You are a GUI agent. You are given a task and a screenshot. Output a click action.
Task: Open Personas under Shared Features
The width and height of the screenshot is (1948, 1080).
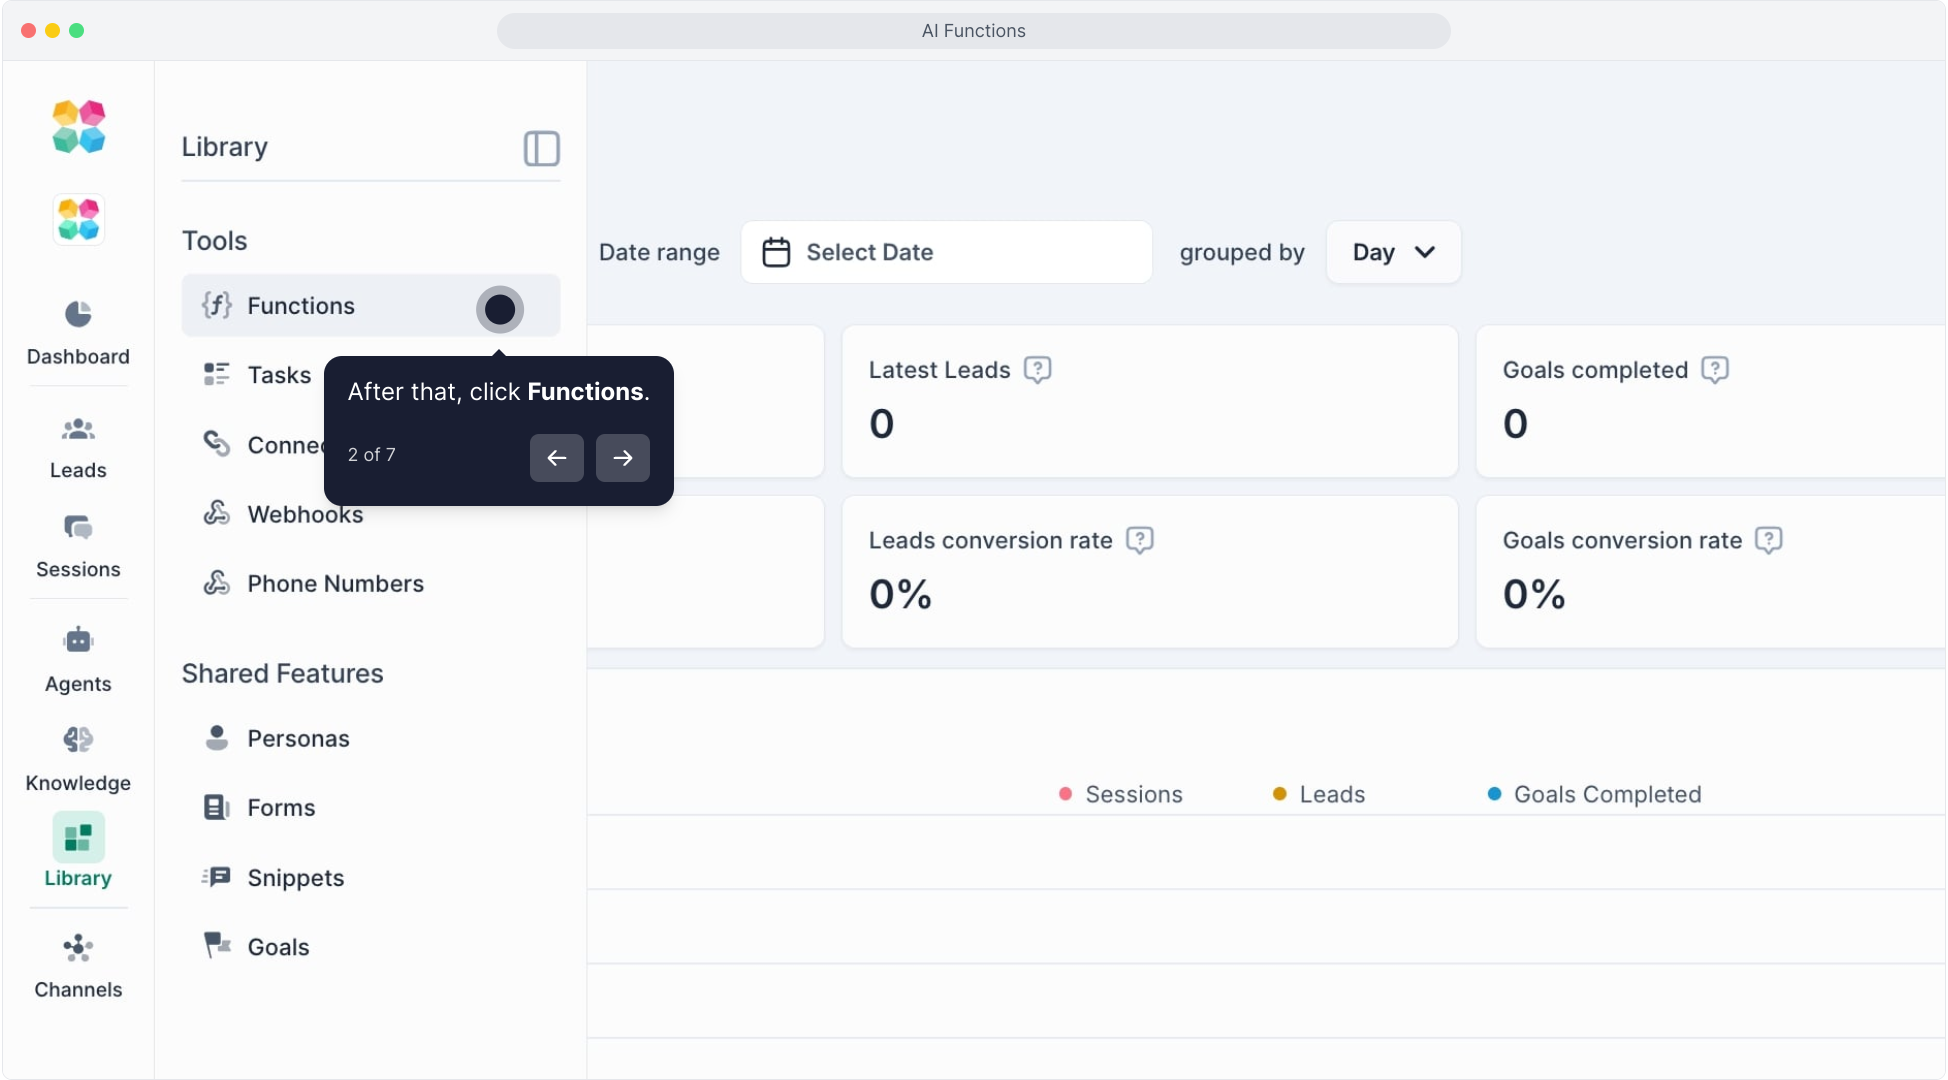[x=298, y=739]
